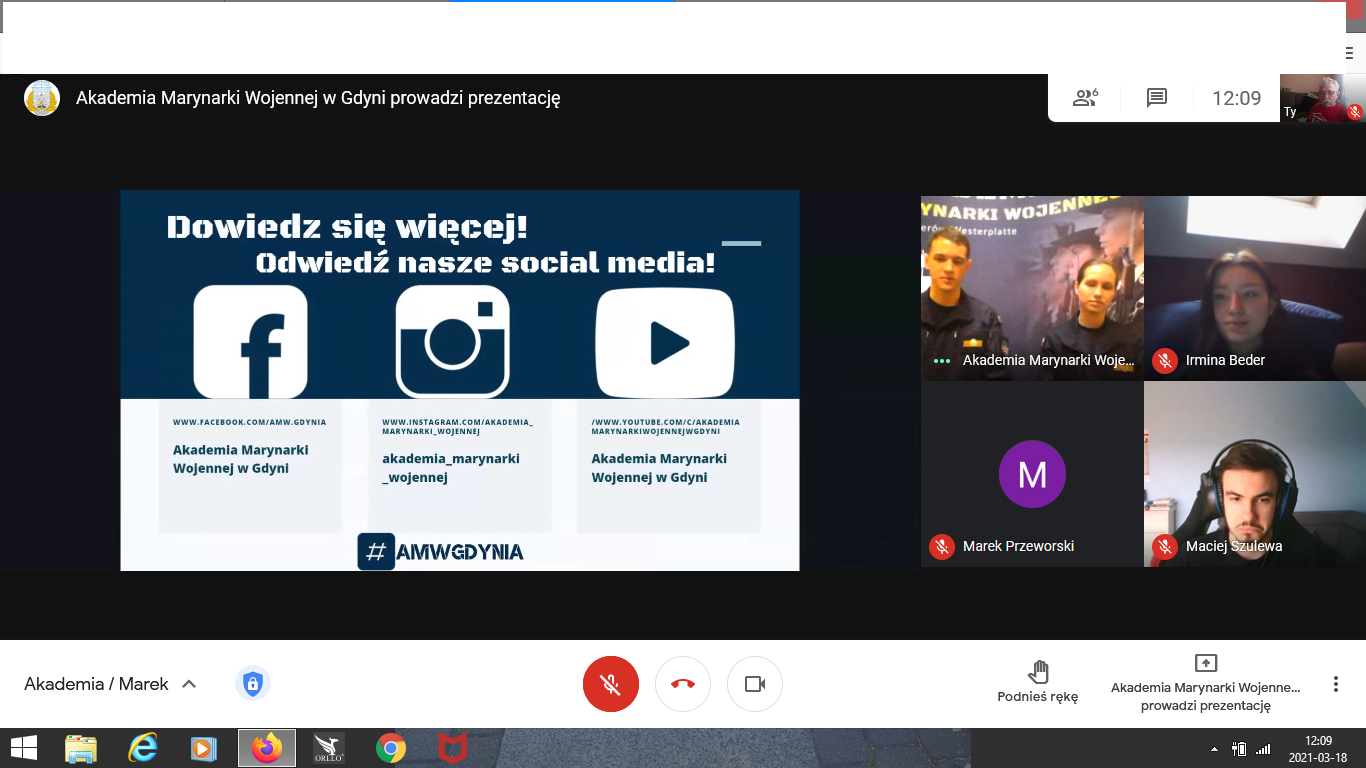This screenshot has height=768, width=1366.
Task: Click the 12:09 meeting clock
Action: [x=1237, y=98]
